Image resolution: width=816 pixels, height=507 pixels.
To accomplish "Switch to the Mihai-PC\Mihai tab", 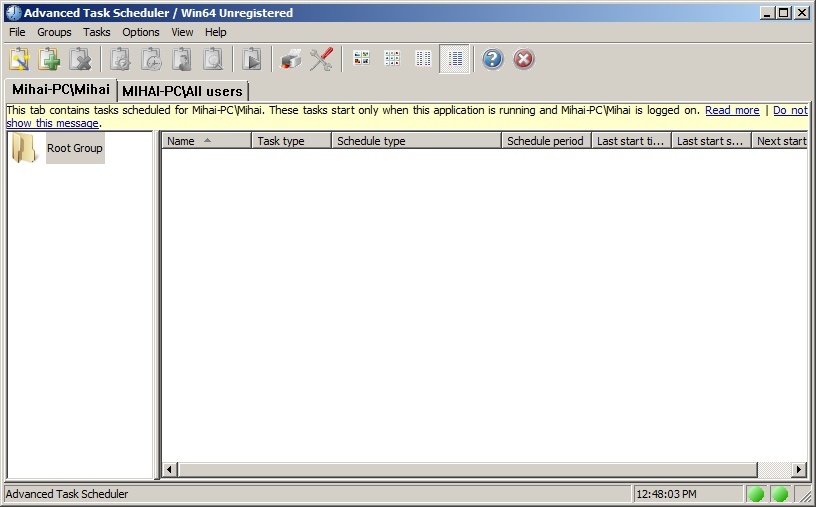I will (x=61, y=90).
